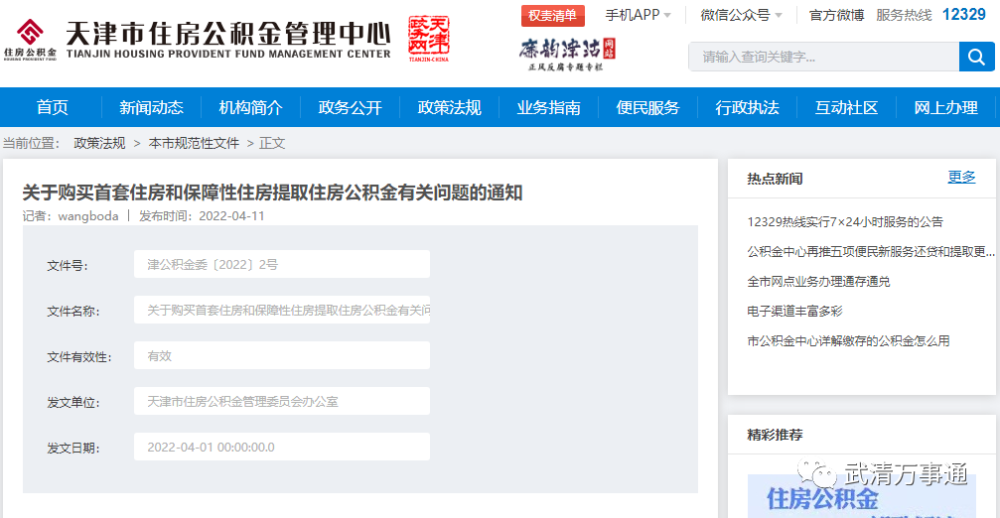Click the red Tianjin seal logo
1000x518 pixels.
(429, 39)
